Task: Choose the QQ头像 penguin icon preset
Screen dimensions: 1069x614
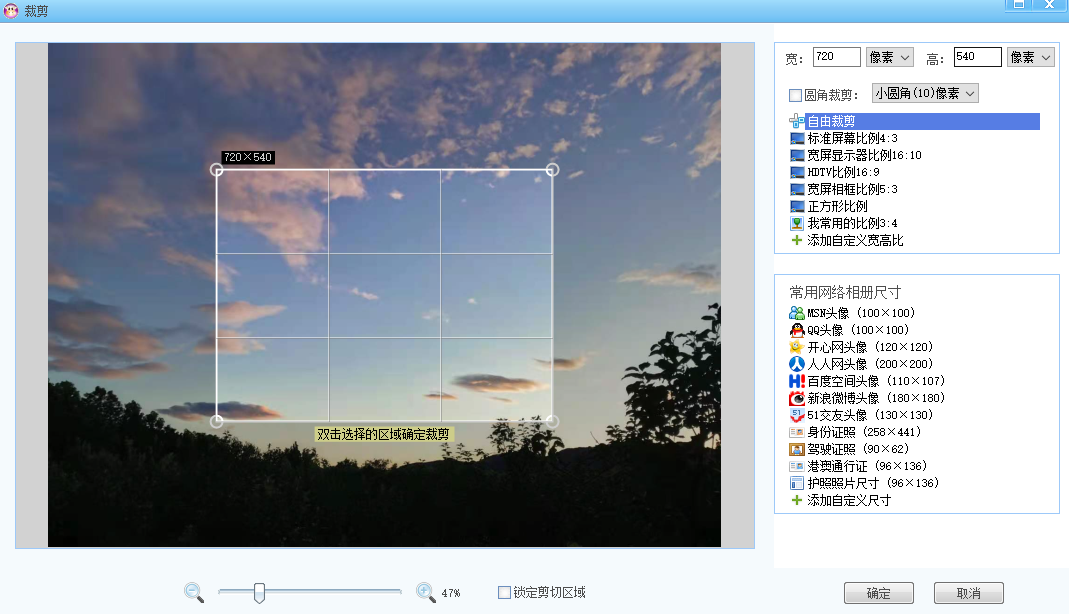Action: pos(797,330)
